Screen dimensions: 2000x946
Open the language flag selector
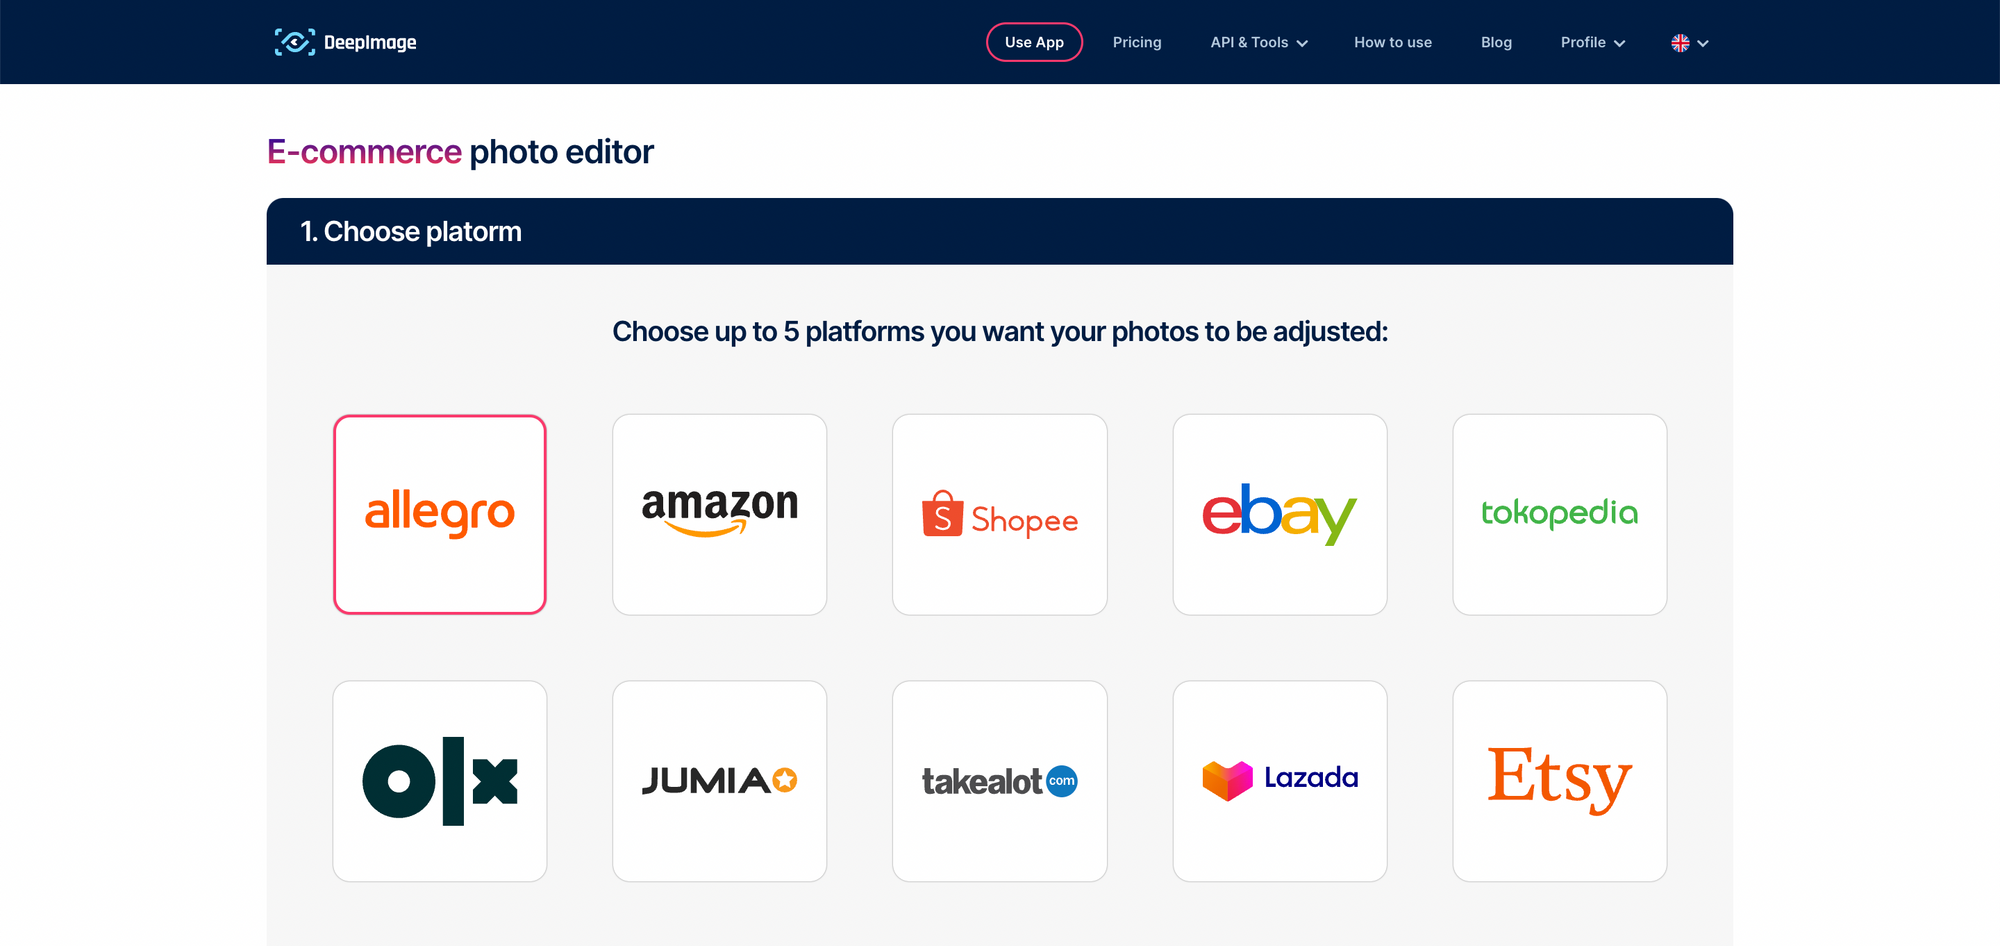pos(1690,42)
